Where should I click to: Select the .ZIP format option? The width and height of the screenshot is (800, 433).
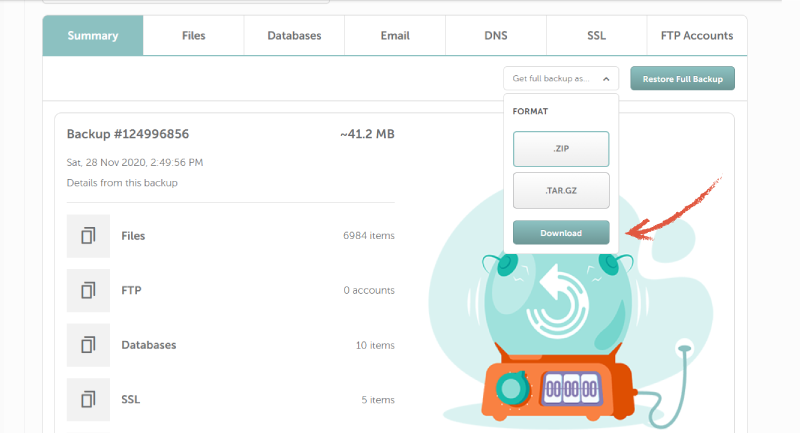[561, 149]
